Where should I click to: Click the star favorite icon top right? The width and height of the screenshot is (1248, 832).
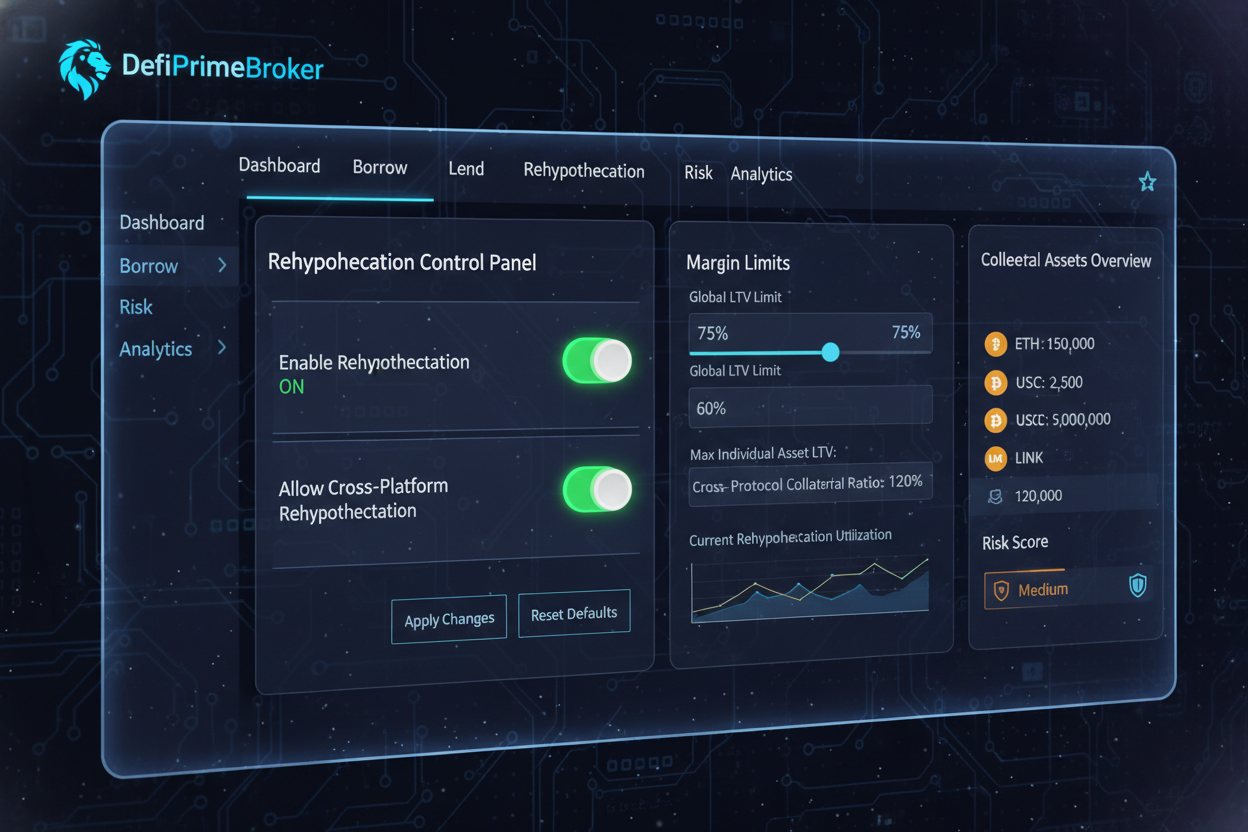tap(1147, 181)
